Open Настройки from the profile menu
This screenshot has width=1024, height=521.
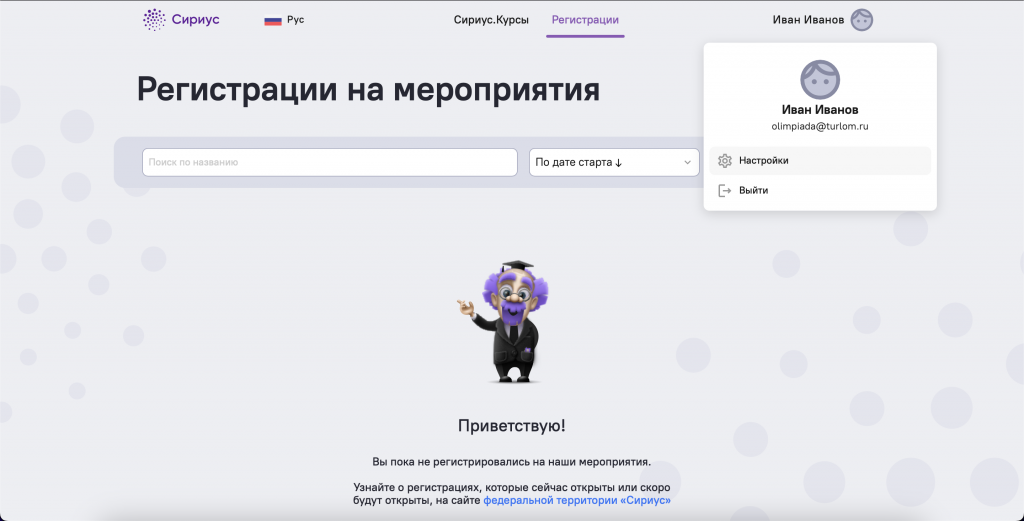coord(820,161)
